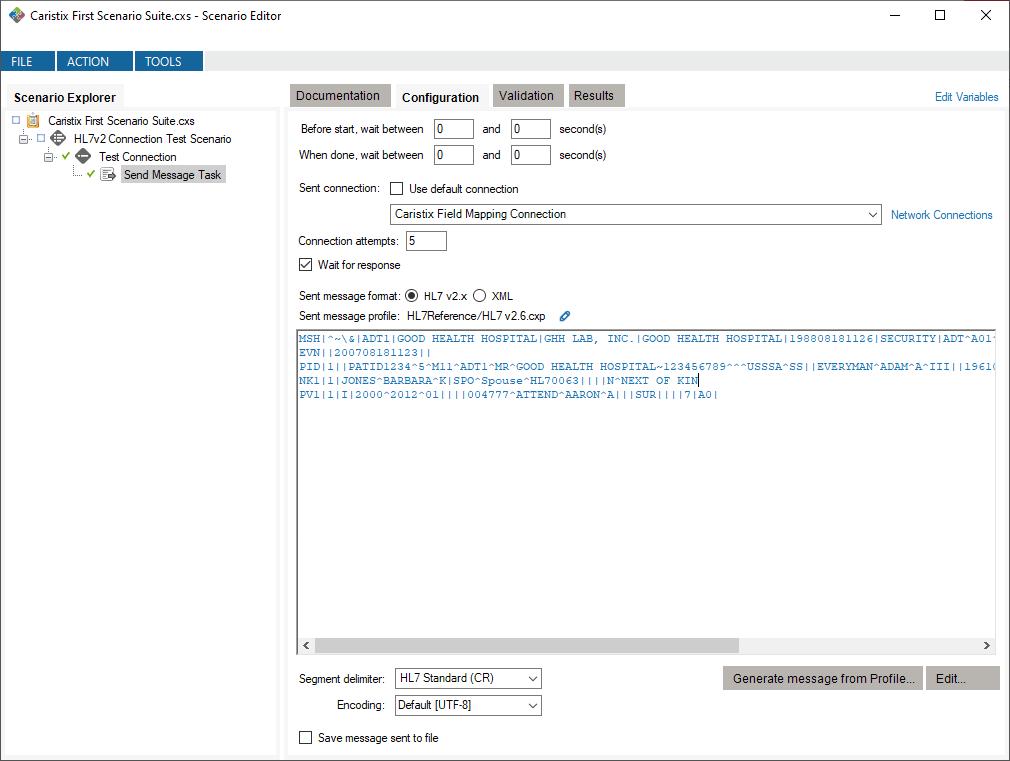
Task: Switch to the Validation tab
Action: click(x=528, y=95)
